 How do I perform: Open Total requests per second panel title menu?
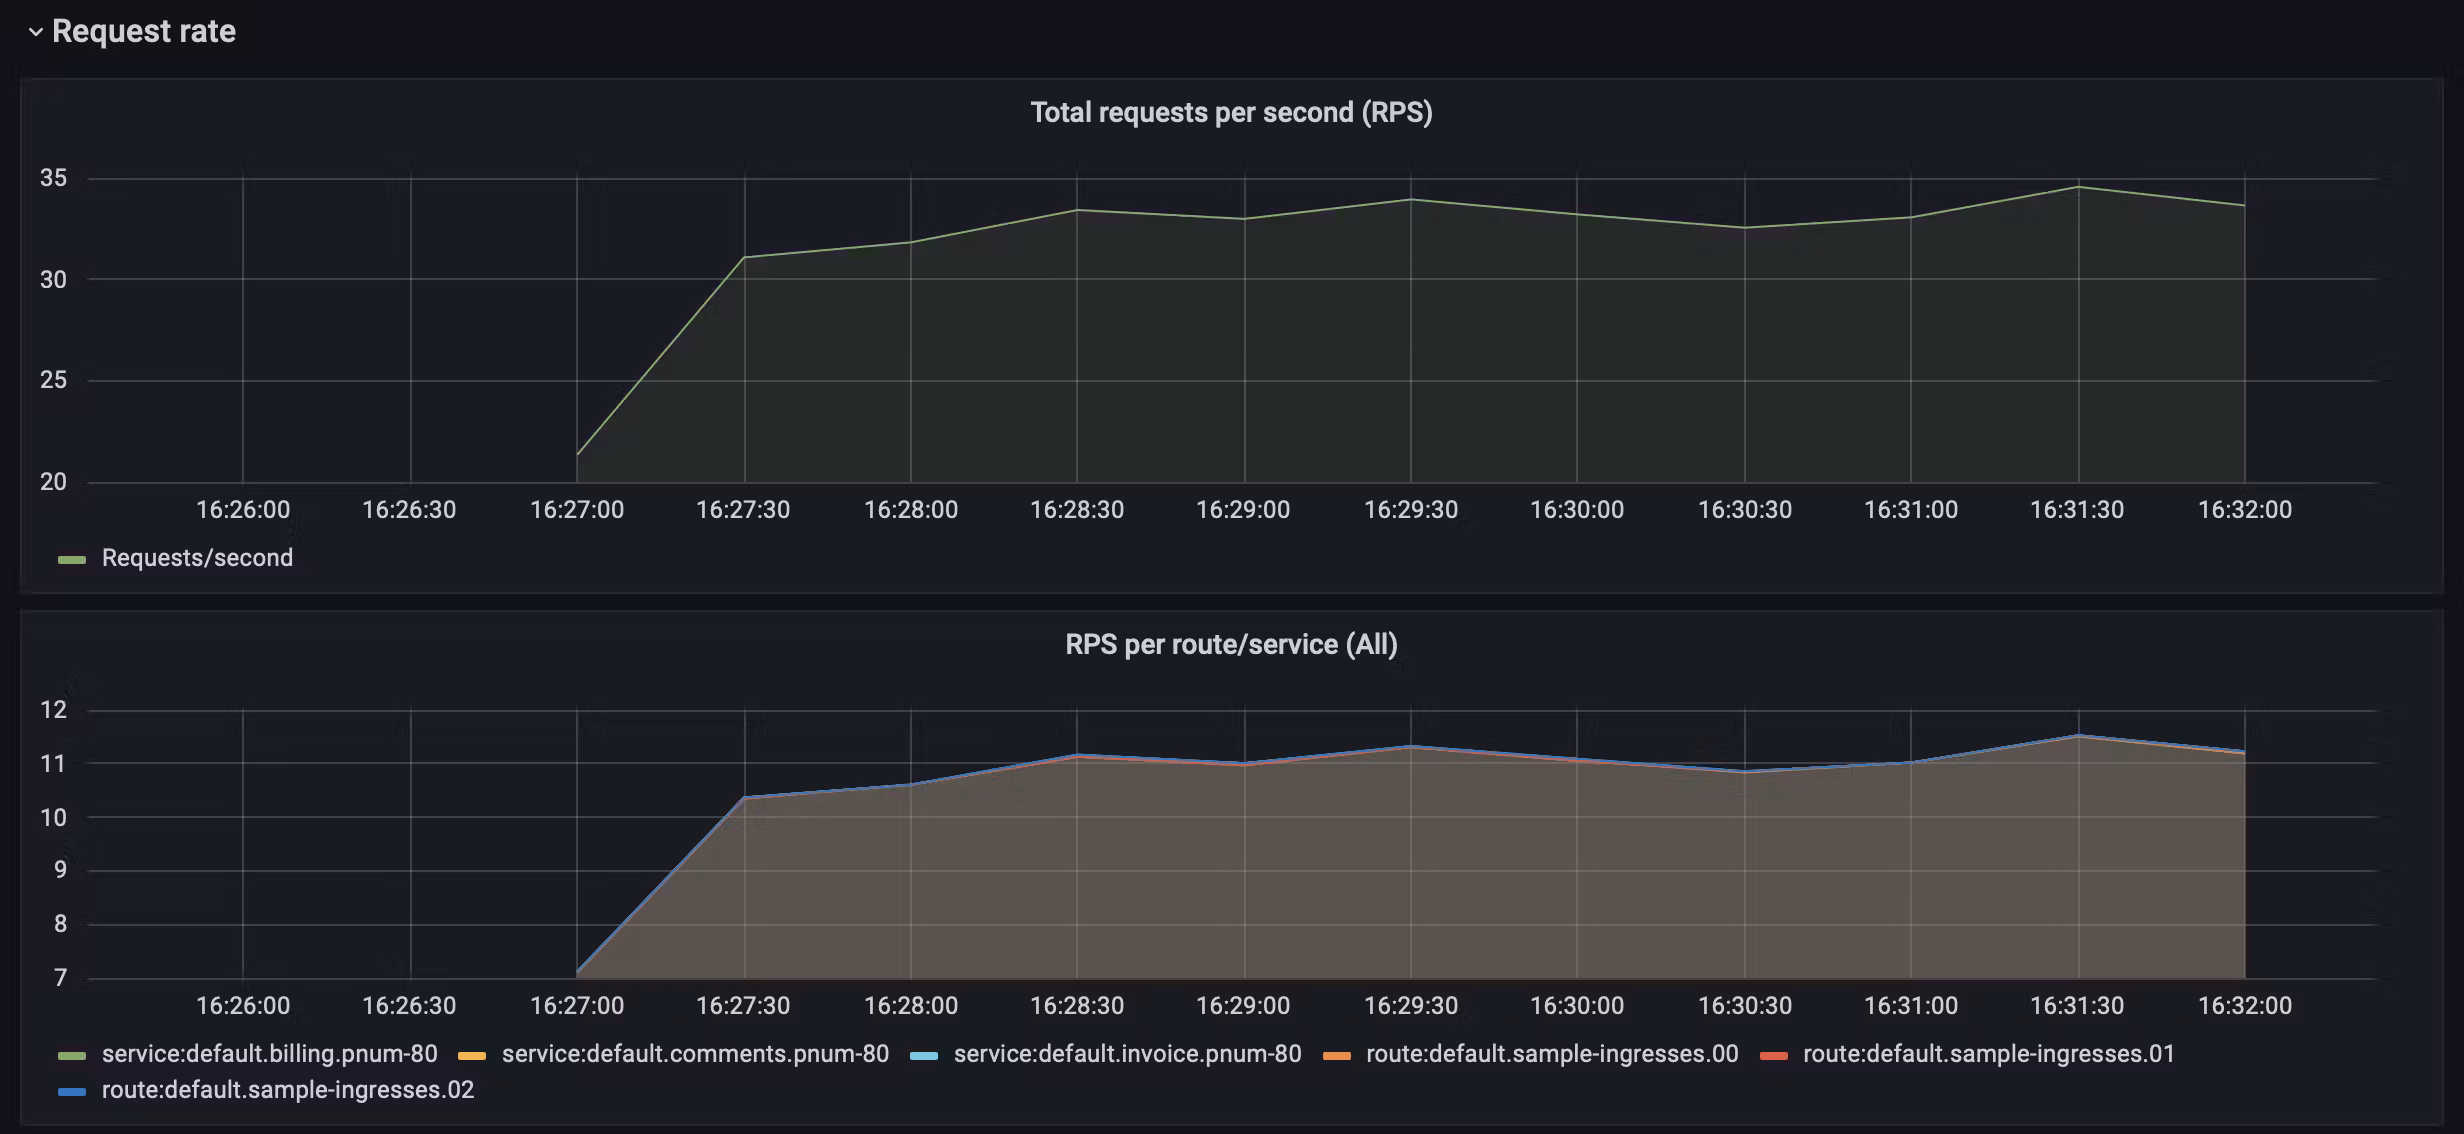[1231, 112]
